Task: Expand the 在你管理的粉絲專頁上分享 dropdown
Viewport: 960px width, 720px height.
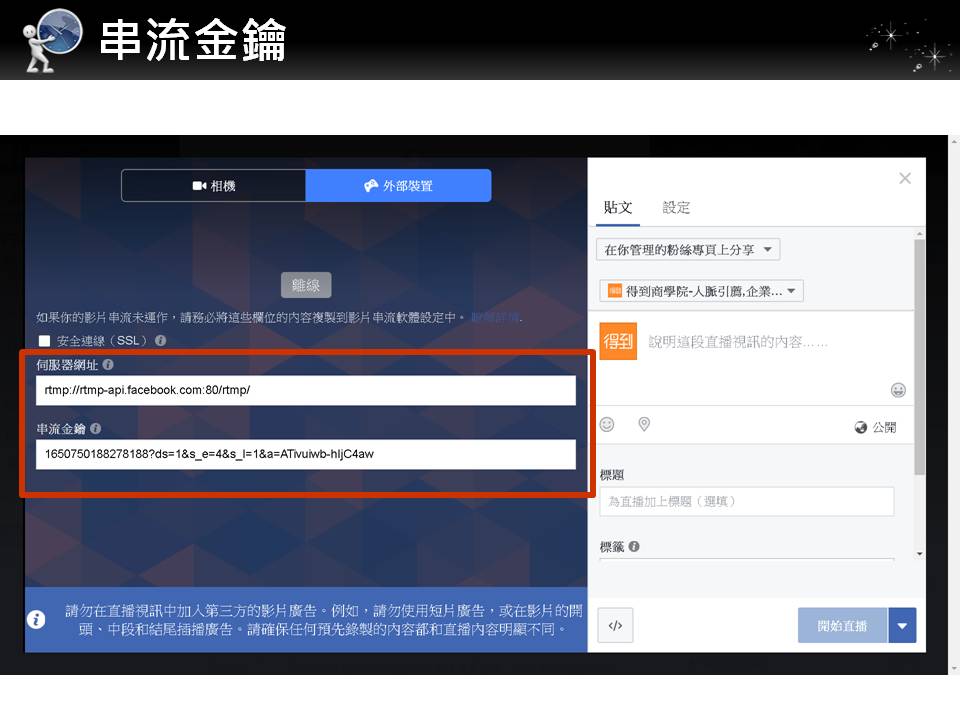Action: point(688,250)
